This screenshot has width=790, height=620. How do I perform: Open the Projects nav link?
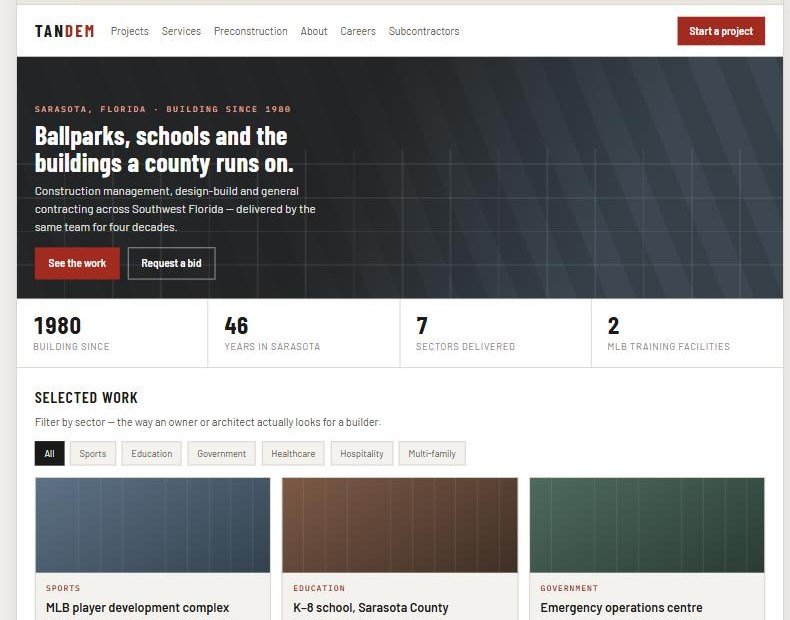pyautogui.click(x=130, y=31)
